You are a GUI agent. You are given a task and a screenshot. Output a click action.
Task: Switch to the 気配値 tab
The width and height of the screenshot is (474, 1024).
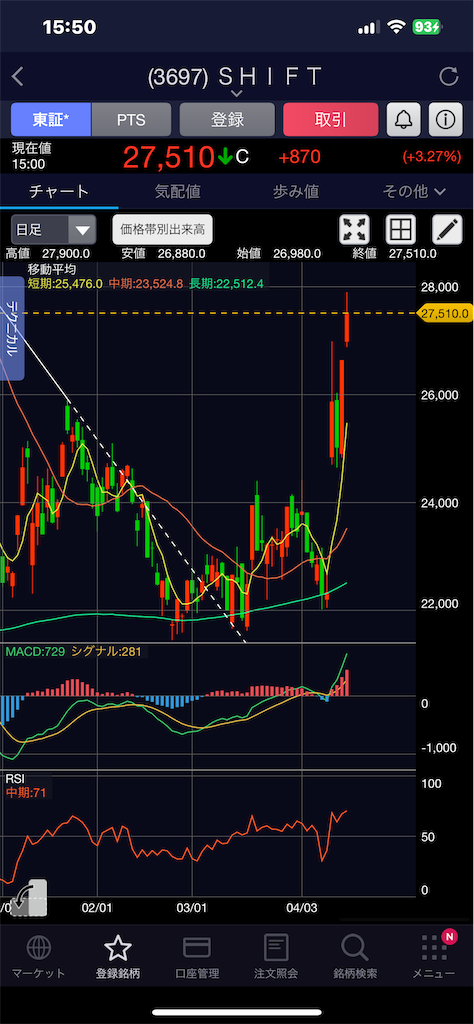[178, 191]
